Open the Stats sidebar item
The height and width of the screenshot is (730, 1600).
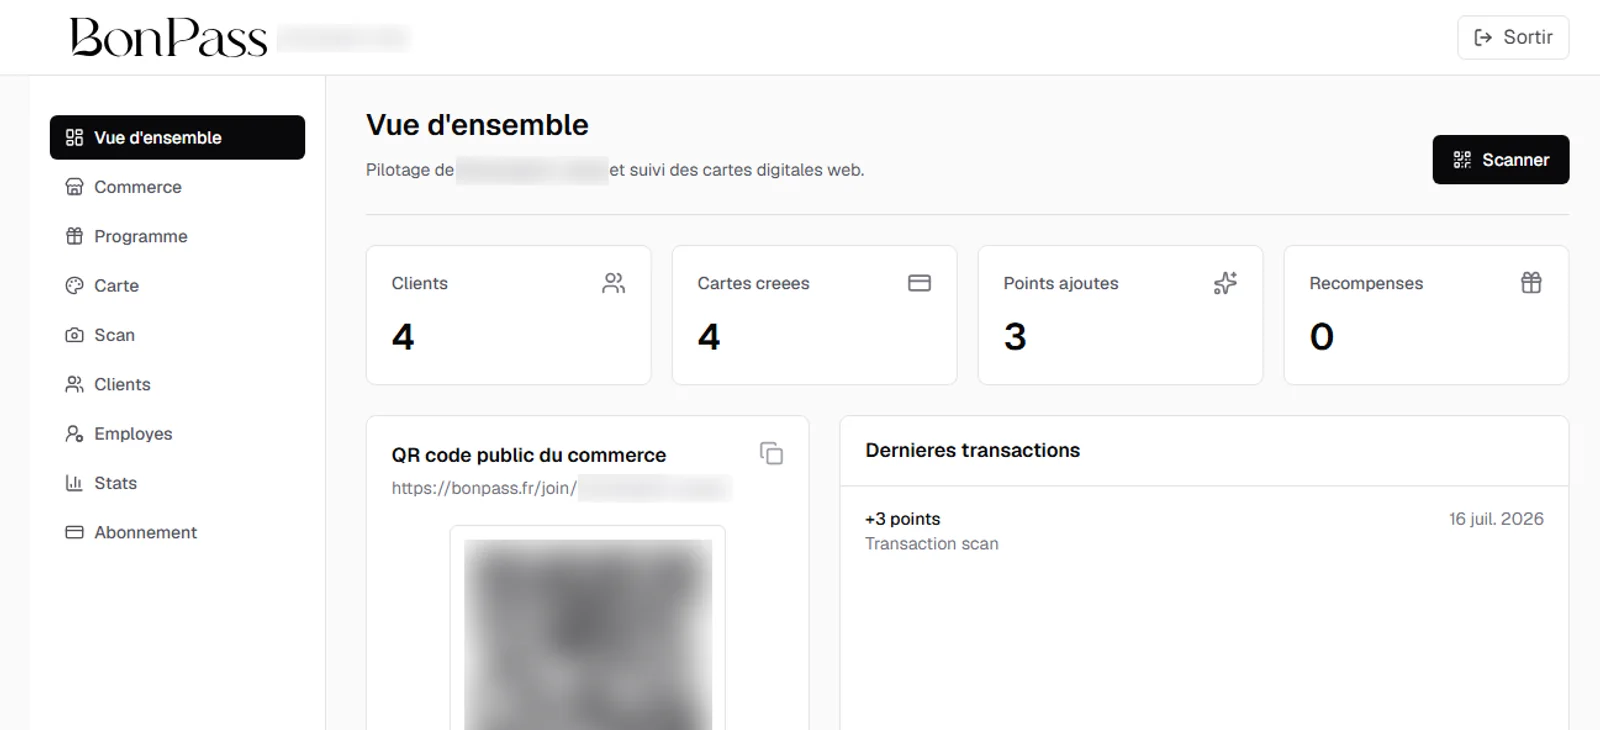(177, 483)
